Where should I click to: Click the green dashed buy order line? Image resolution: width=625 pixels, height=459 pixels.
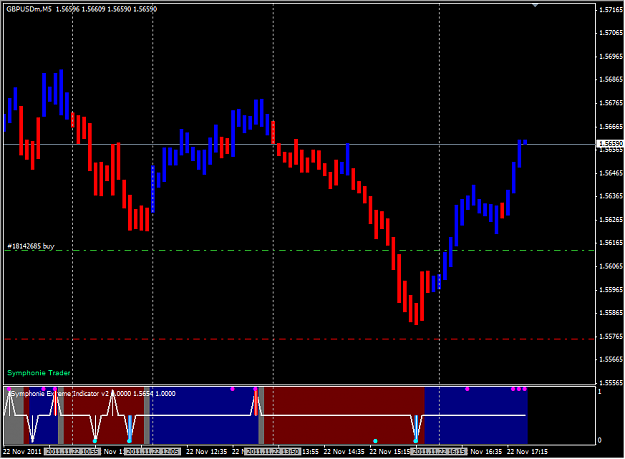pos(299,251)
